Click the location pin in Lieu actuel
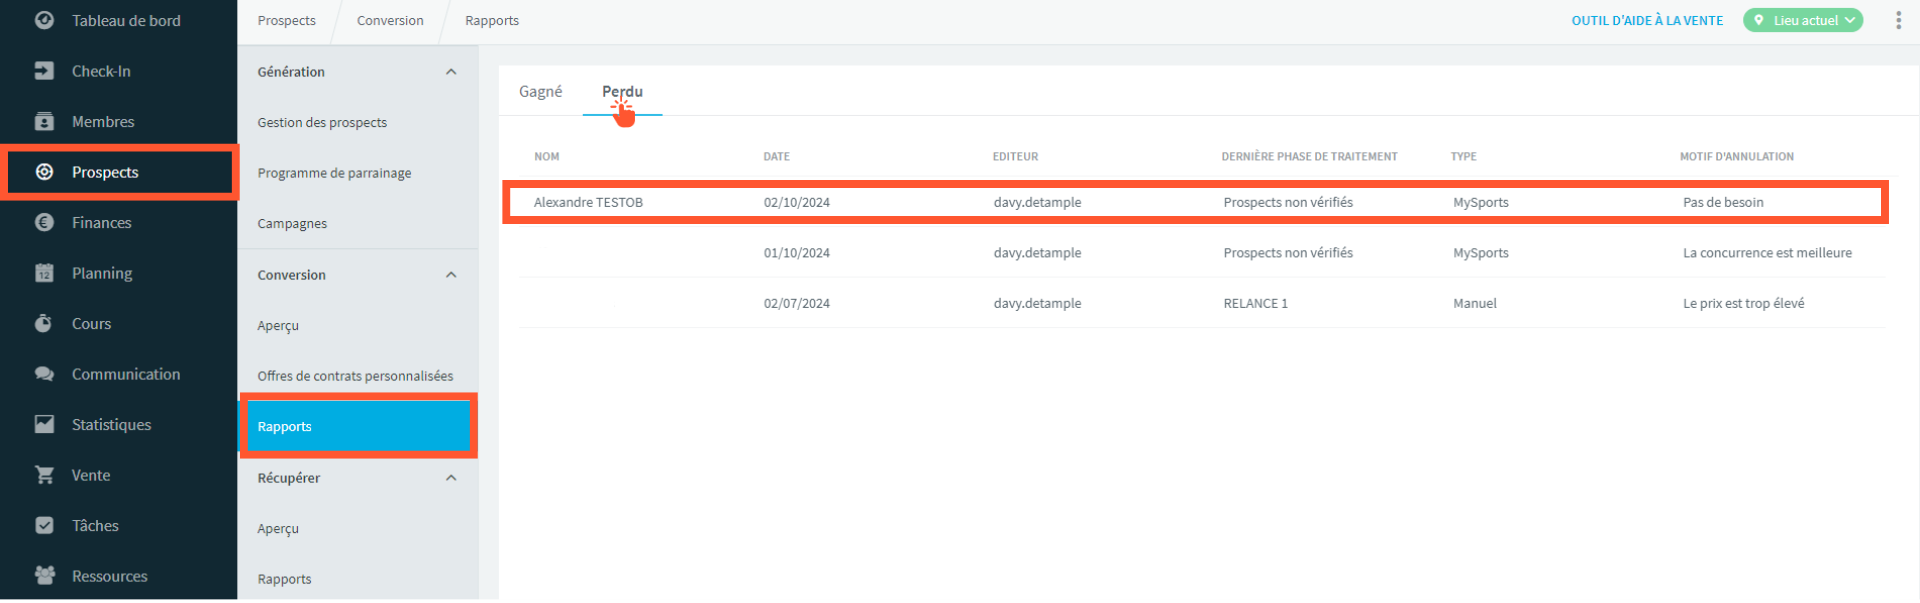Screen dimensions: 1920x603 pos(1759,20)
